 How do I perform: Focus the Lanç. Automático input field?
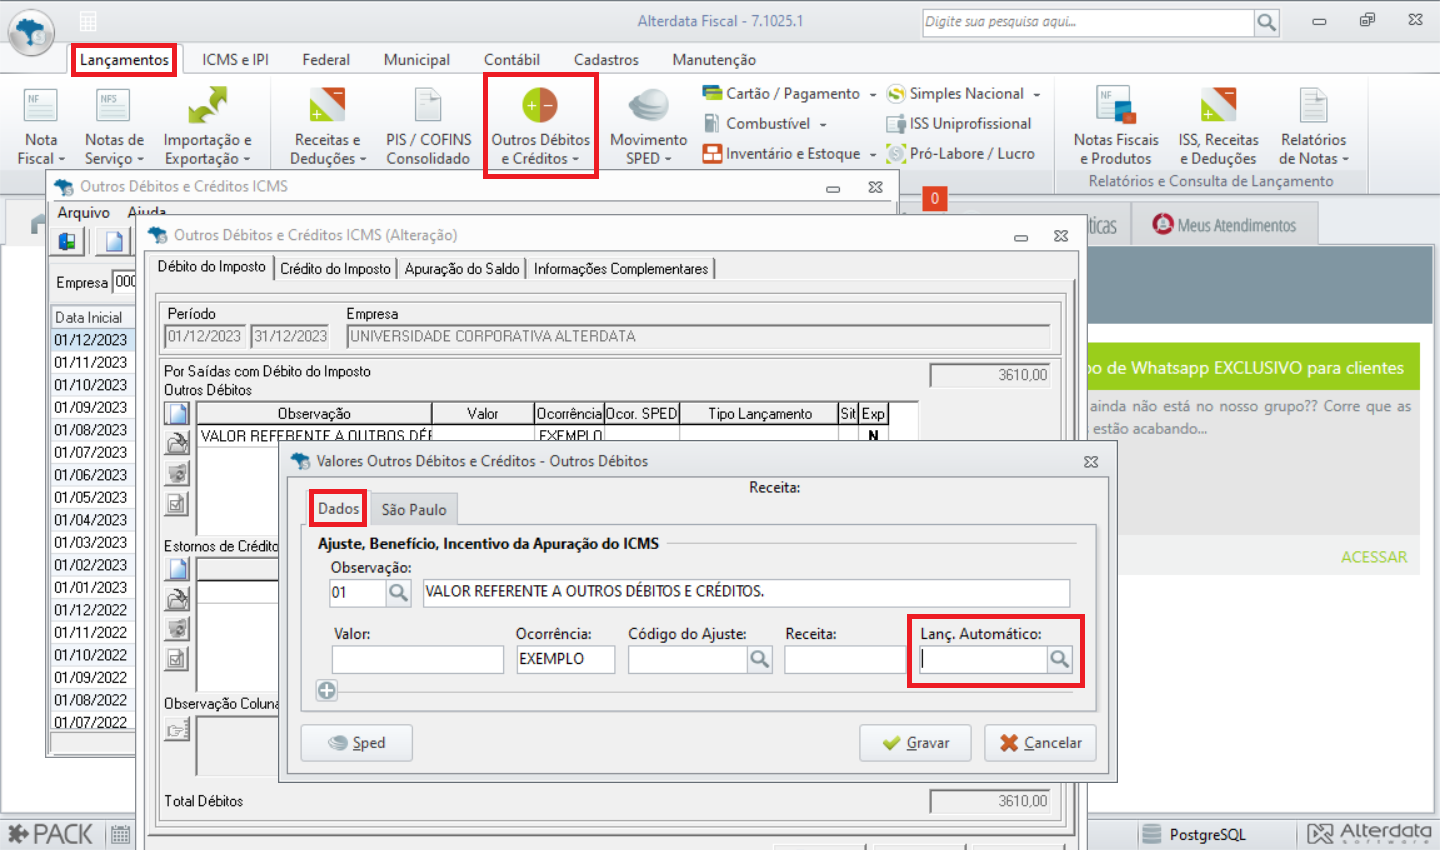[983, 659]
